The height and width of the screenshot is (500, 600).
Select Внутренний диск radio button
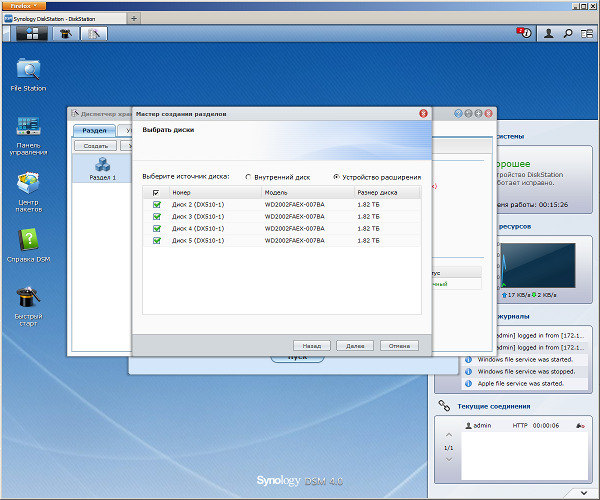248,177
